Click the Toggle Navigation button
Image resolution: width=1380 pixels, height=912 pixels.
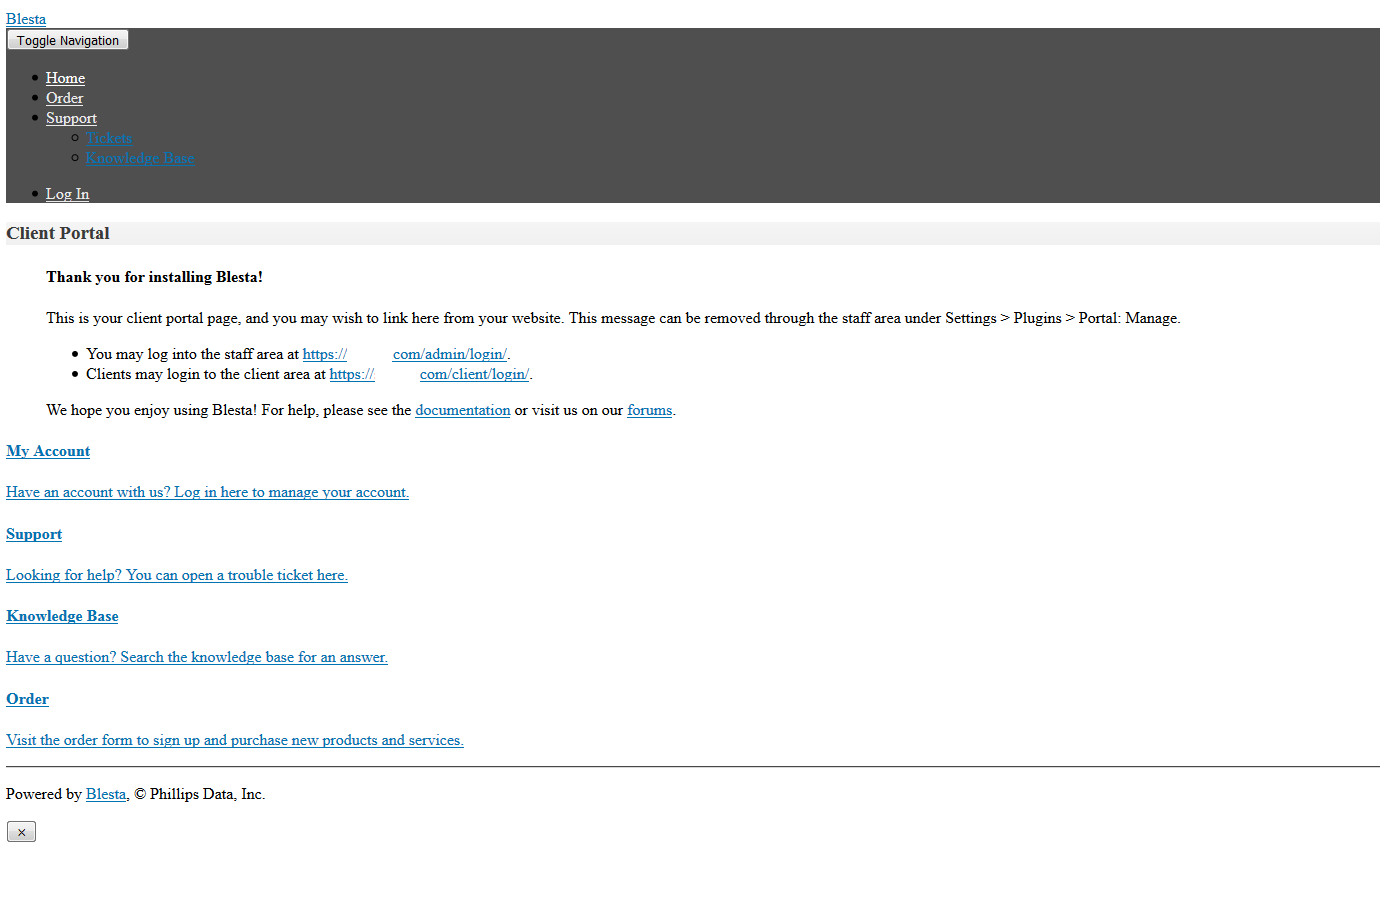(x=68, y=40)
